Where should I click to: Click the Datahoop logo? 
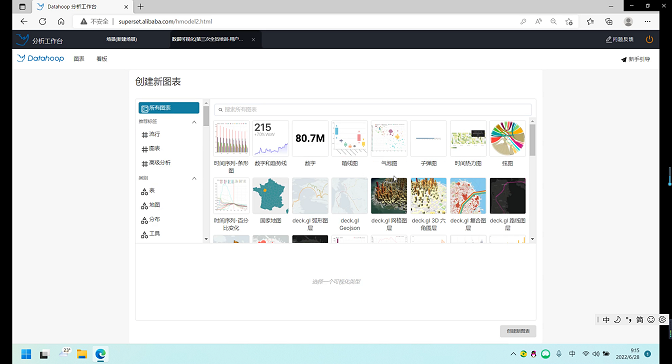coord(40,58)
